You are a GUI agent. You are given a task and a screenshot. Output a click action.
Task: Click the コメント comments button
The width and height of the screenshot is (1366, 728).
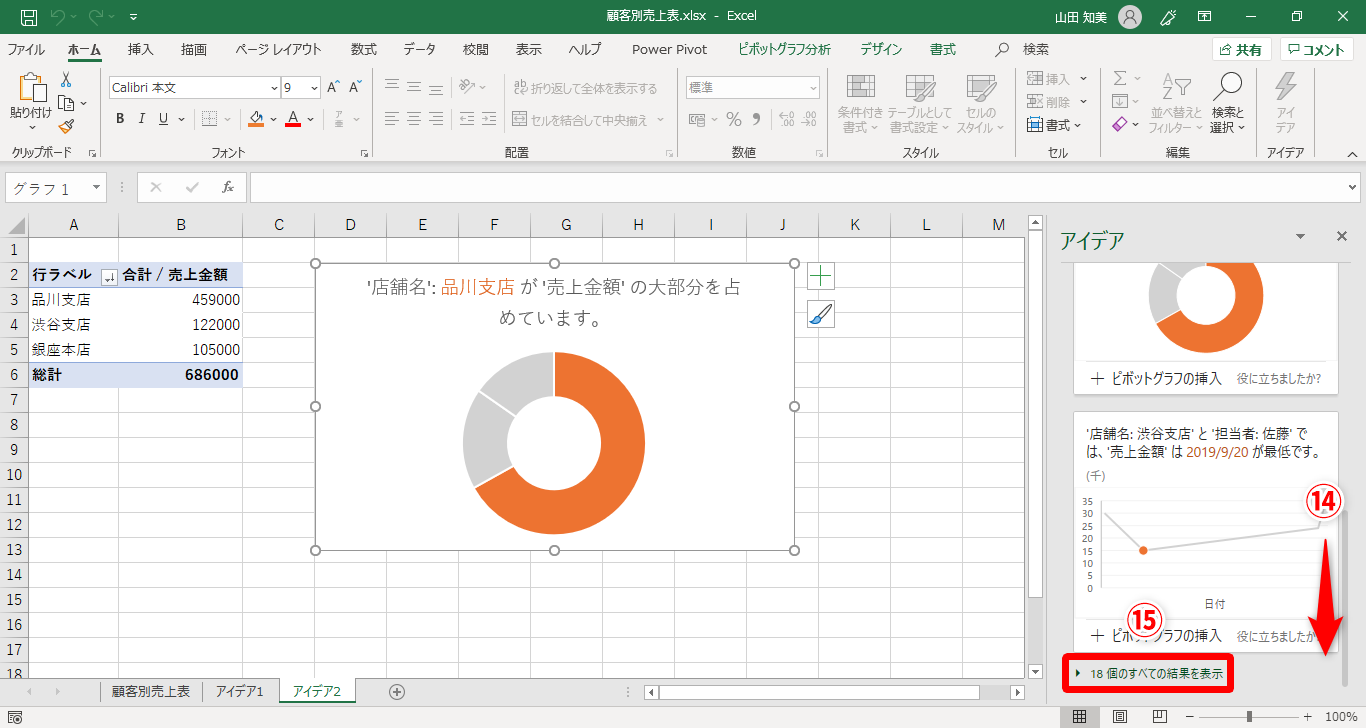(1317, 50)
